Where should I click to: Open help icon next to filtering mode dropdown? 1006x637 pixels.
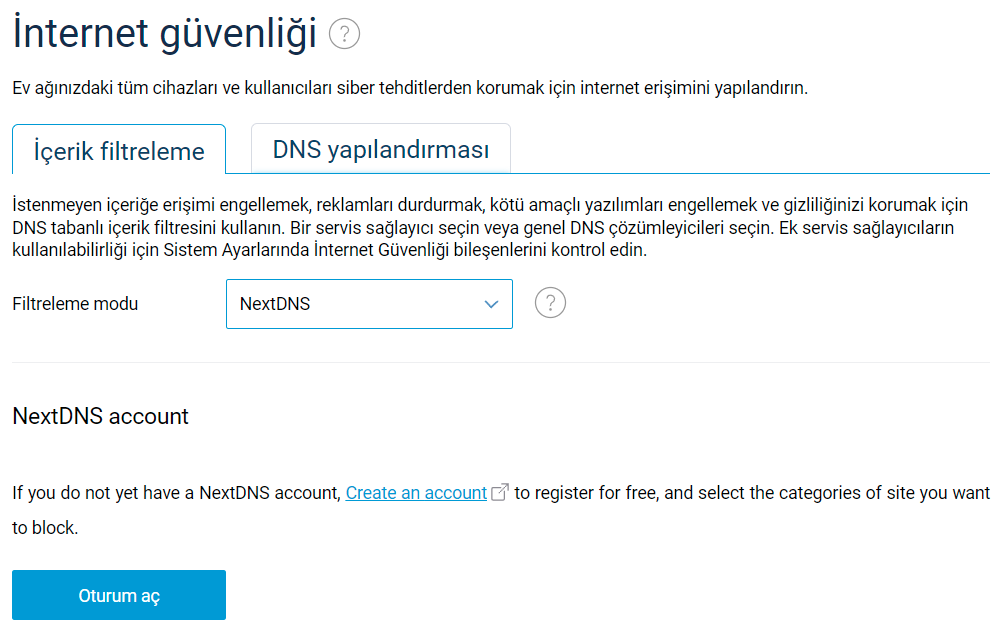(551, 303)
